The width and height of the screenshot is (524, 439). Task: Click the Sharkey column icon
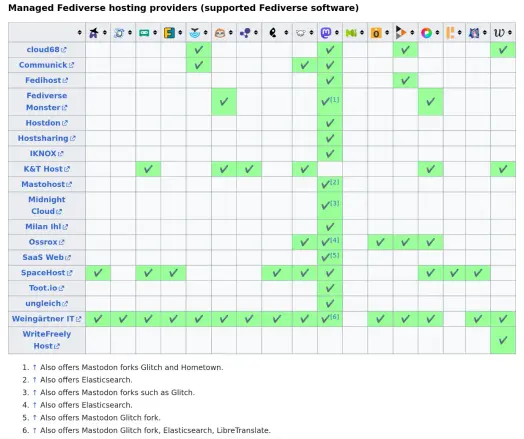coord(474,33)
